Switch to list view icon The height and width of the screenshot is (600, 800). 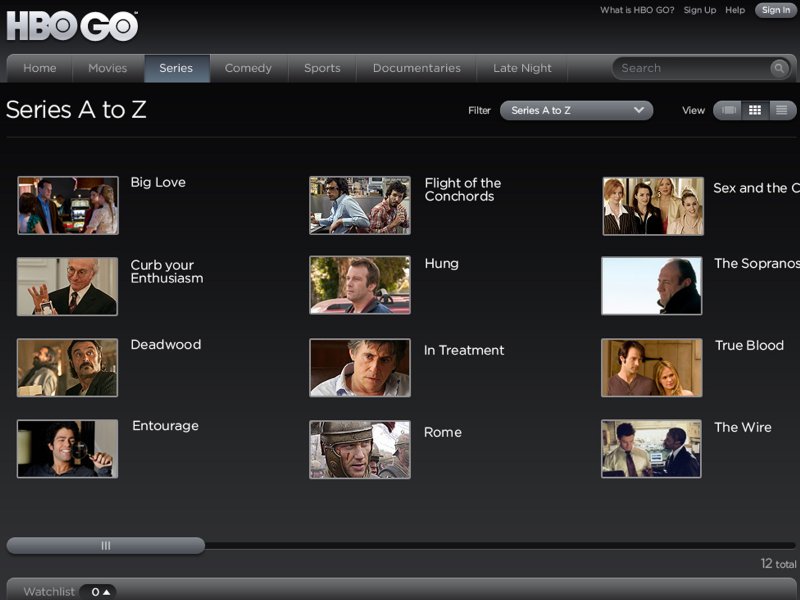(782, 110)
